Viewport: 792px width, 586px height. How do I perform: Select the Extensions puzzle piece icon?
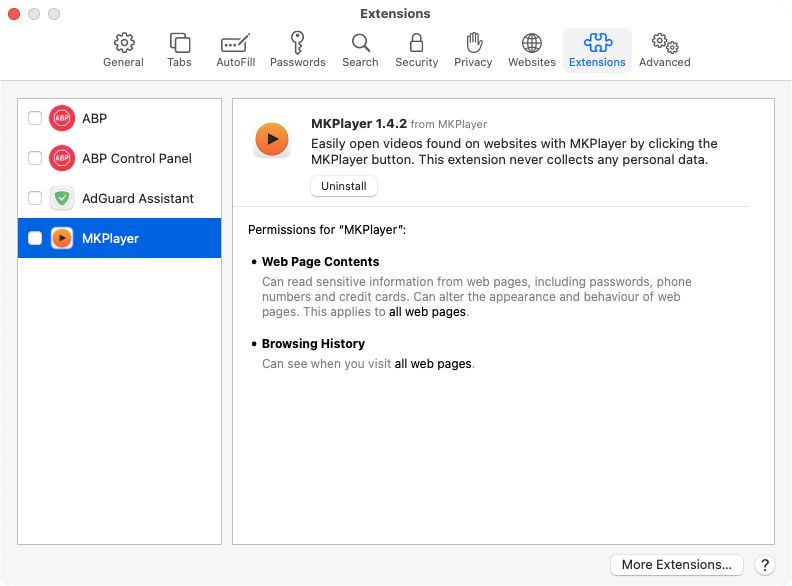point(598,43)
